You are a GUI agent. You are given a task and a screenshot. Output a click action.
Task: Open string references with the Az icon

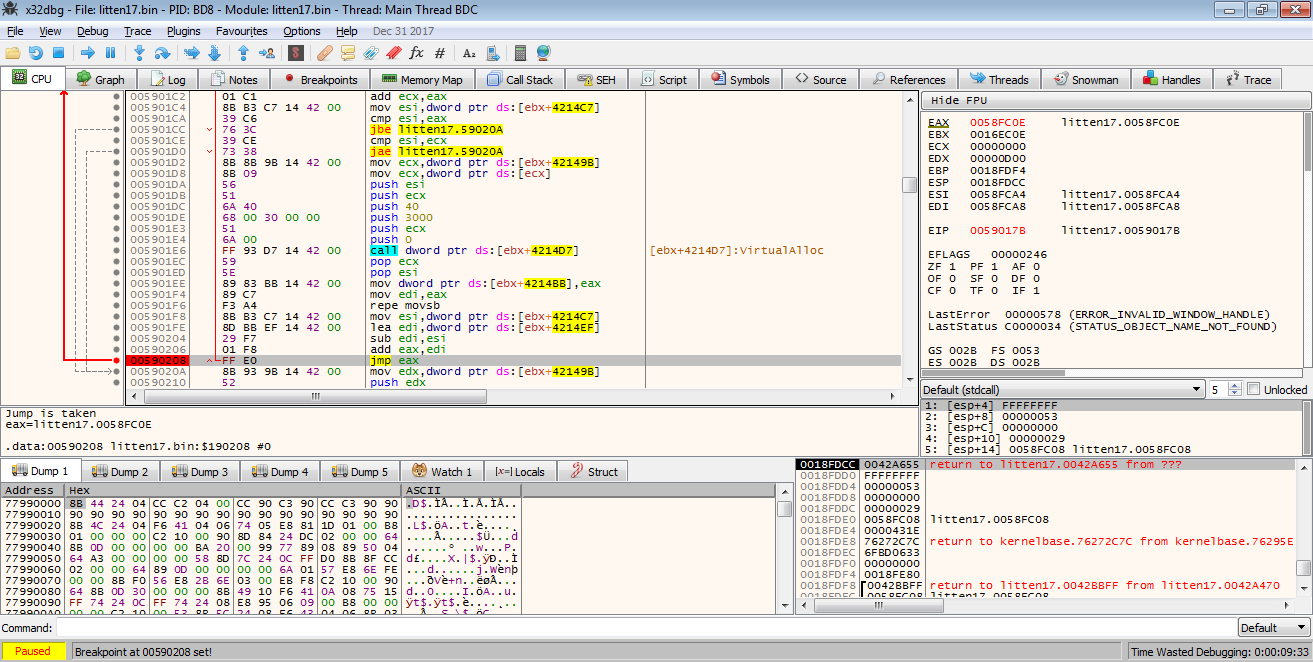468,52
